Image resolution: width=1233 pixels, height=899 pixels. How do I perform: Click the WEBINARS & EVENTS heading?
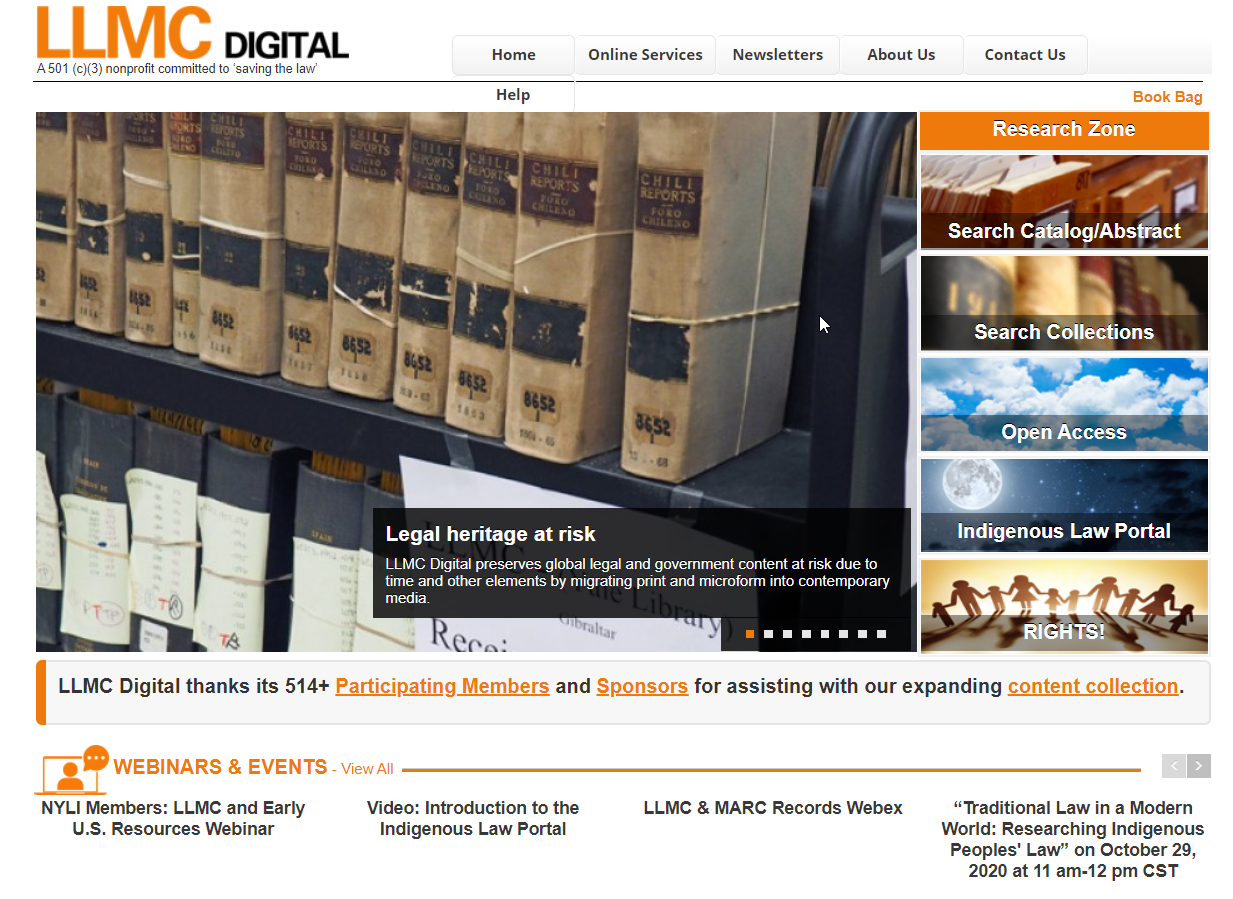(220, 767)
